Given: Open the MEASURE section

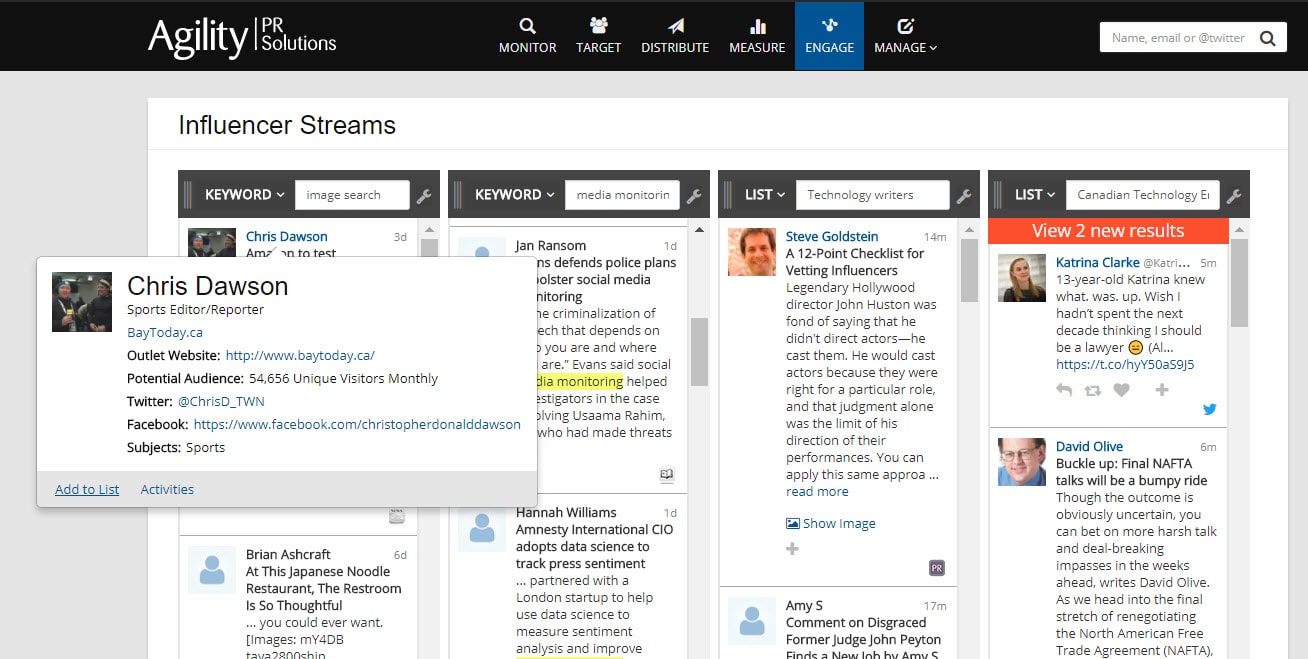Looking at the screenshot, I should point(756,36).
